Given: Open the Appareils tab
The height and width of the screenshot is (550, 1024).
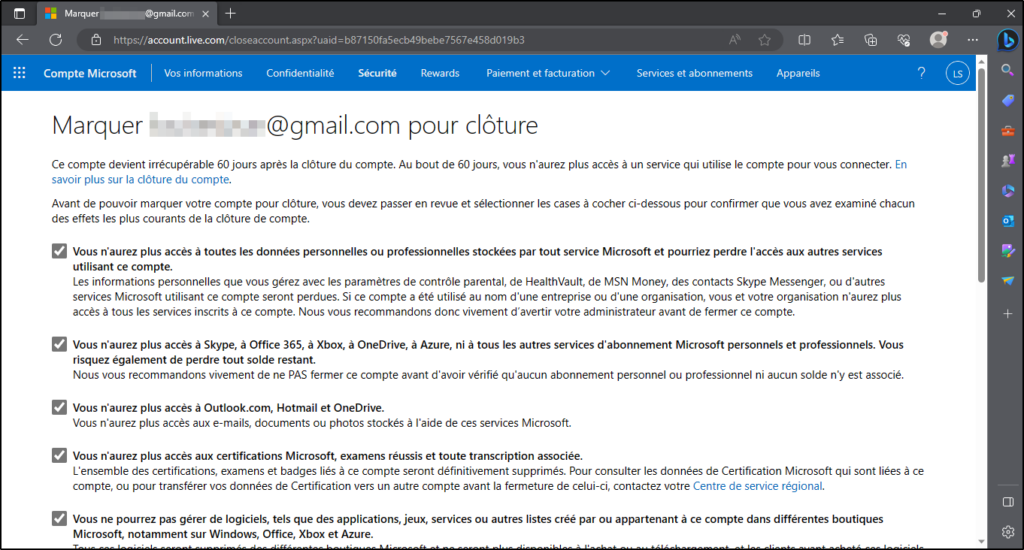Looking at the screenshot, I should (x=798, y=73).
